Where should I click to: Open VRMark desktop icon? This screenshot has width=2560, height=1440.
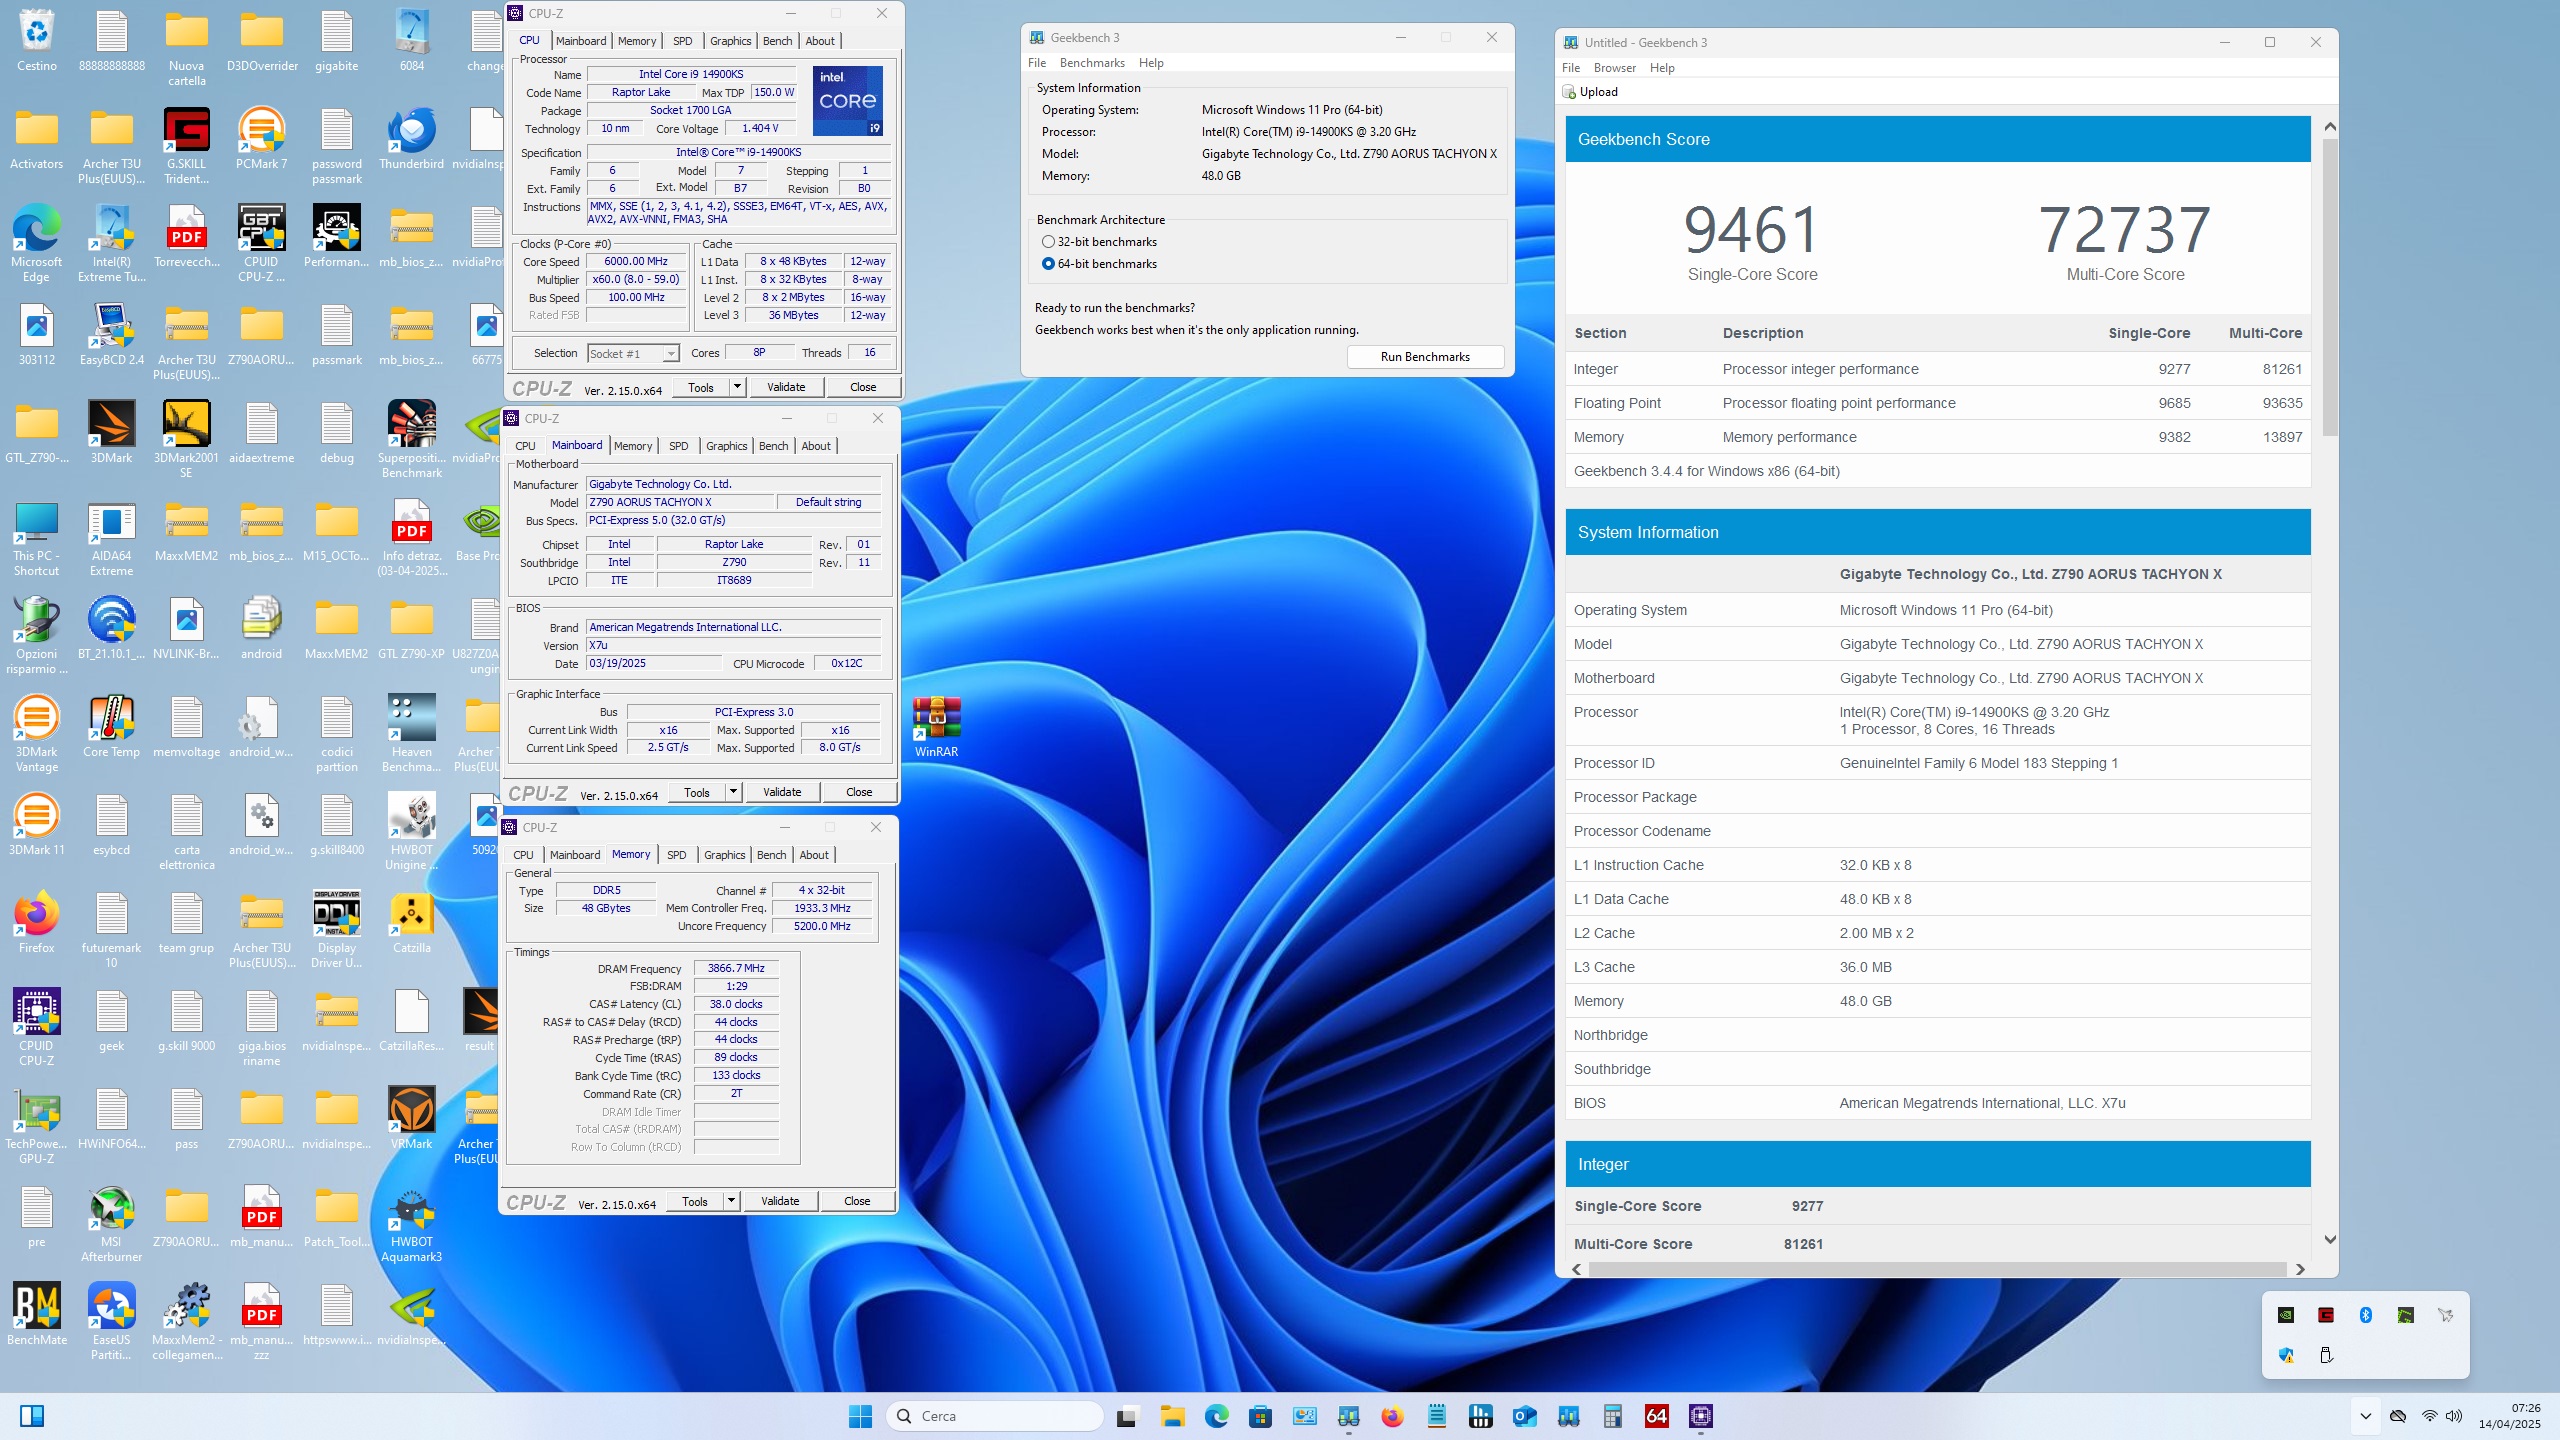click(411, 1118)
